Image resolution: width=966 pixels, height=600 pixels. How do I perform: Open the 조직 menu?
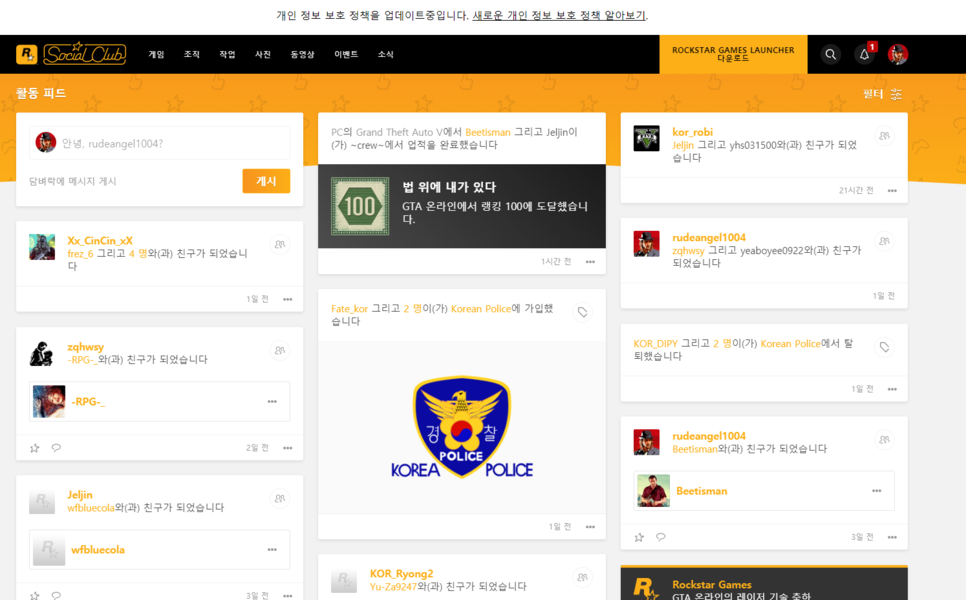192,54
